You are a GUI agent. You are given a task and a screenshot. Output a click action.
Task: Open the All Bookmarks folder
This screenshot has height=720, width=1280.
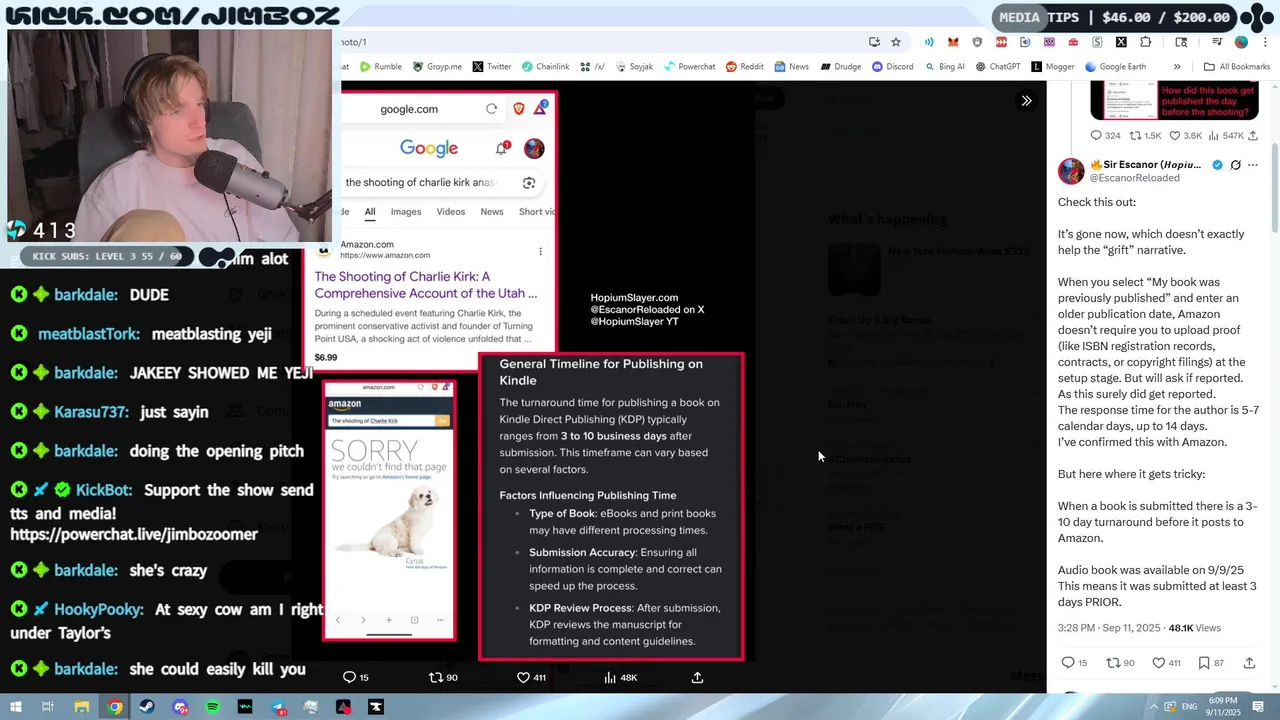coord(1237,67)
